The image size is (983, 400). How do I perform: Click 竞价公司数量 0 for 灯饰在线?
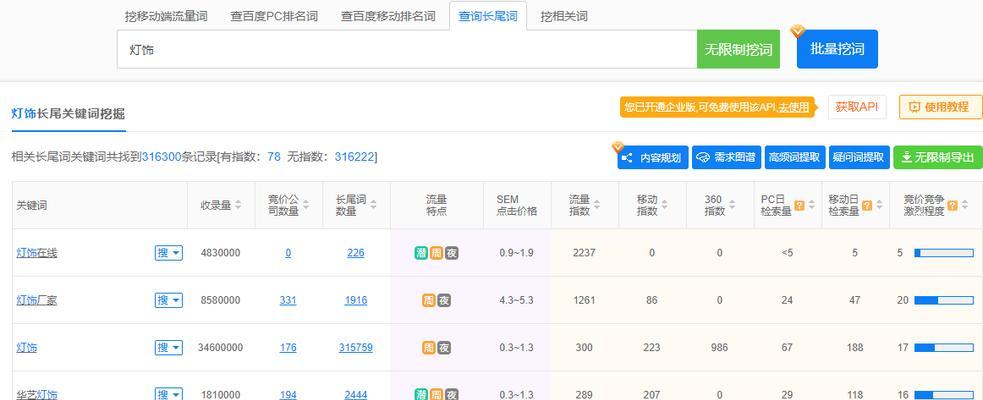[x=288, y=253]
